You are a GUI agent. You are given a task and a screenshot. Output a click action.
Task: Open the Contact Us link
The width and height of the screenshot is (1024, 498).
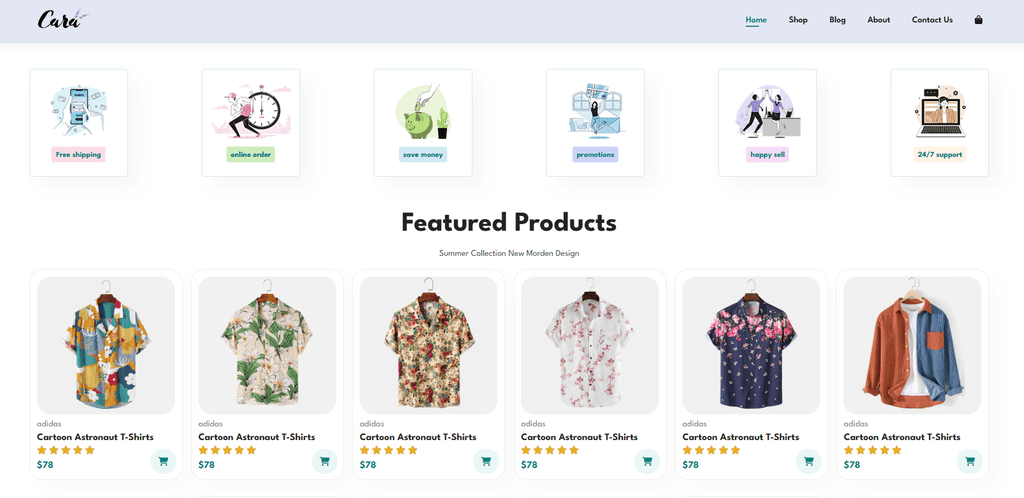(932, 20)
